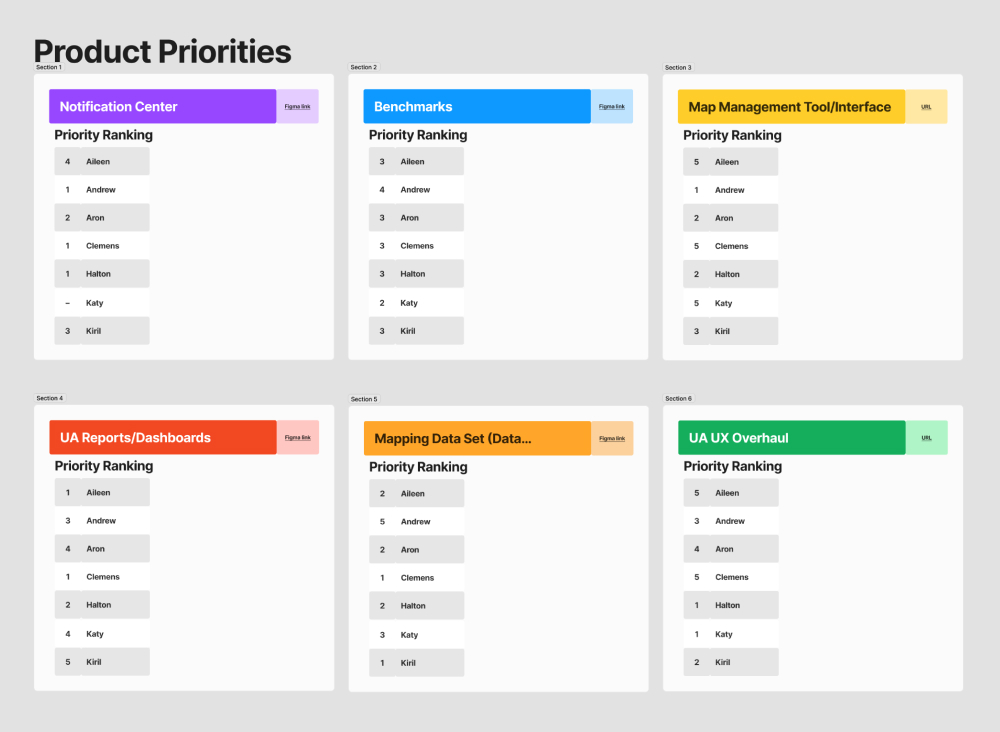Viewport: 1000px width, 732px height.
Task: Click Aileen's ranking cell in Map Management
Action: [697, 162]
